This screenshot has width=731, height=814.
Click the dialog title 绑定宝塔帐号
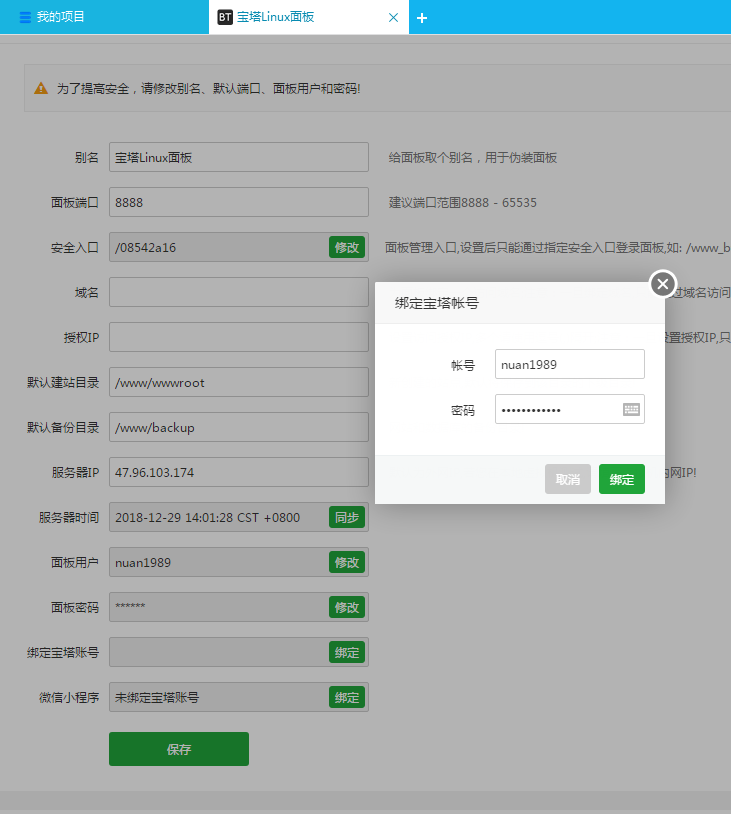pos(437,303)
